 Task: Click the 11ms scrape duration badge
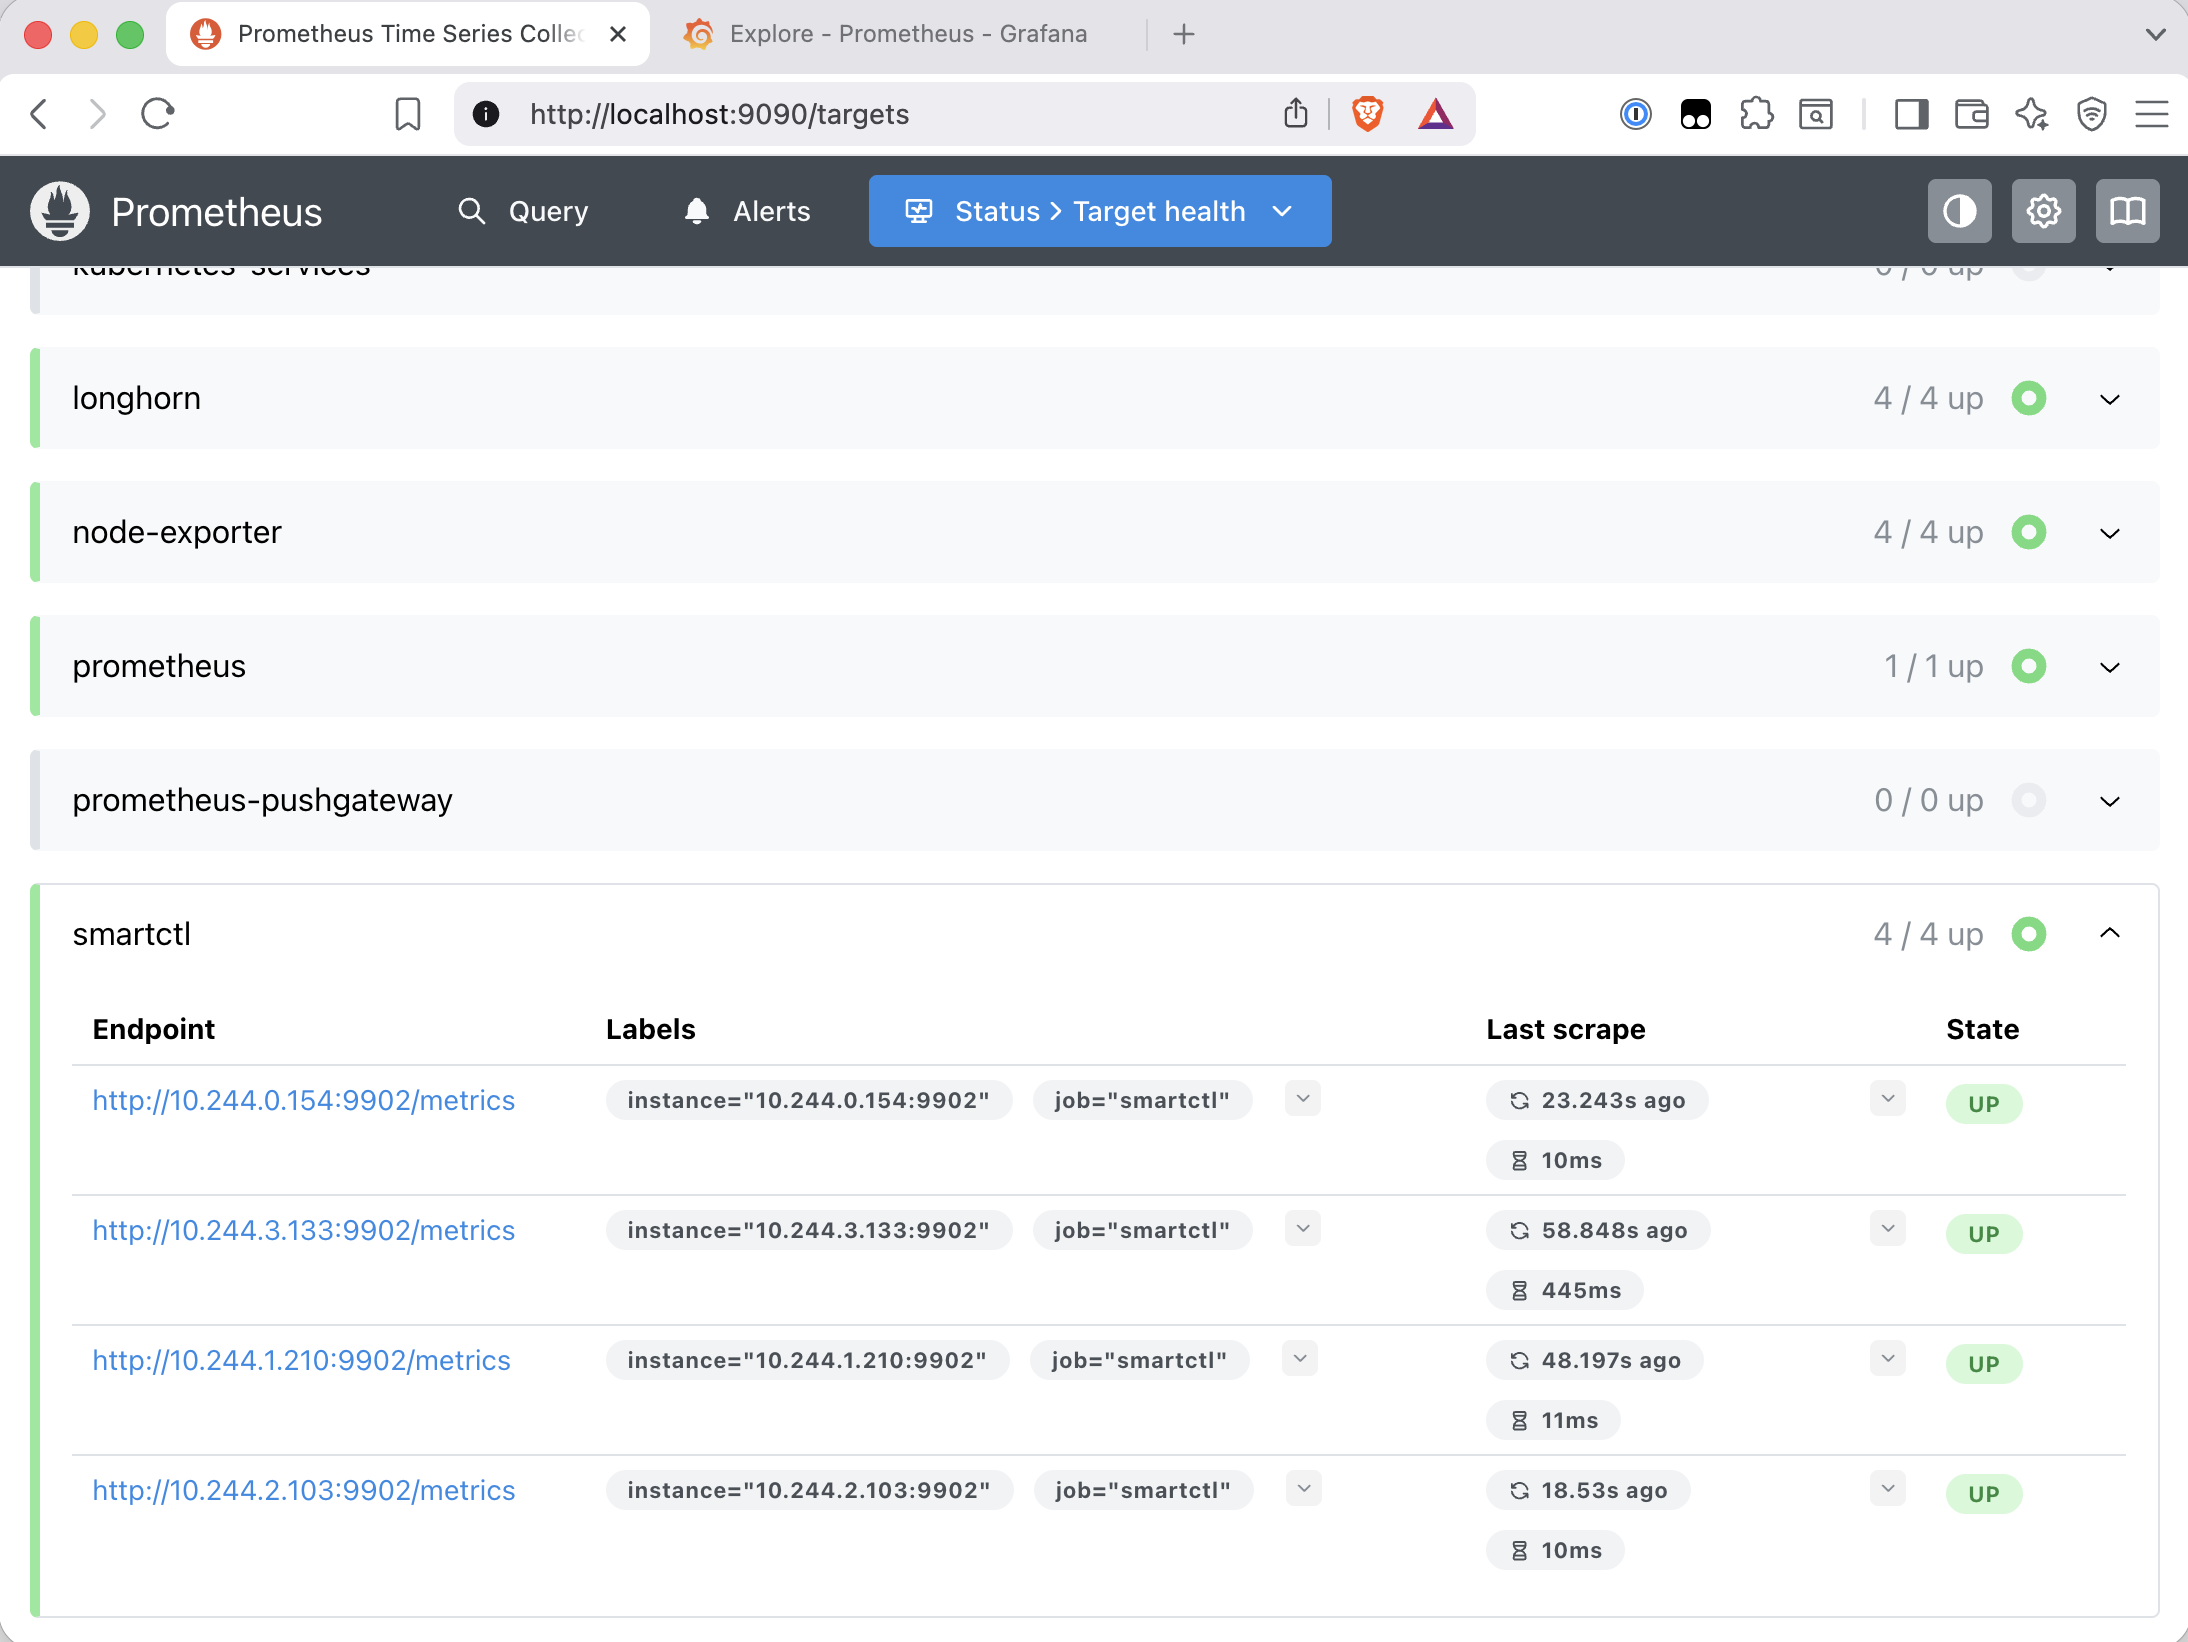[1554, 1420]
